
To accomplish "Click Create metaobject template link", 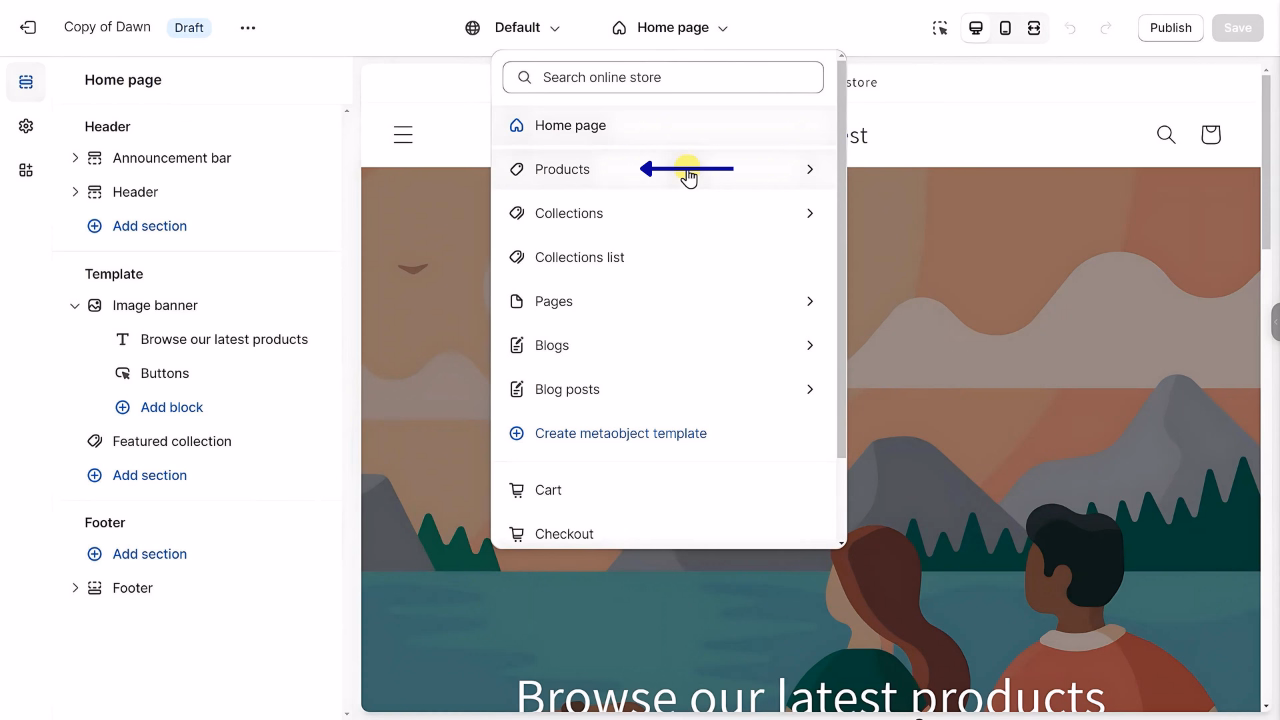I will point(621,434).
